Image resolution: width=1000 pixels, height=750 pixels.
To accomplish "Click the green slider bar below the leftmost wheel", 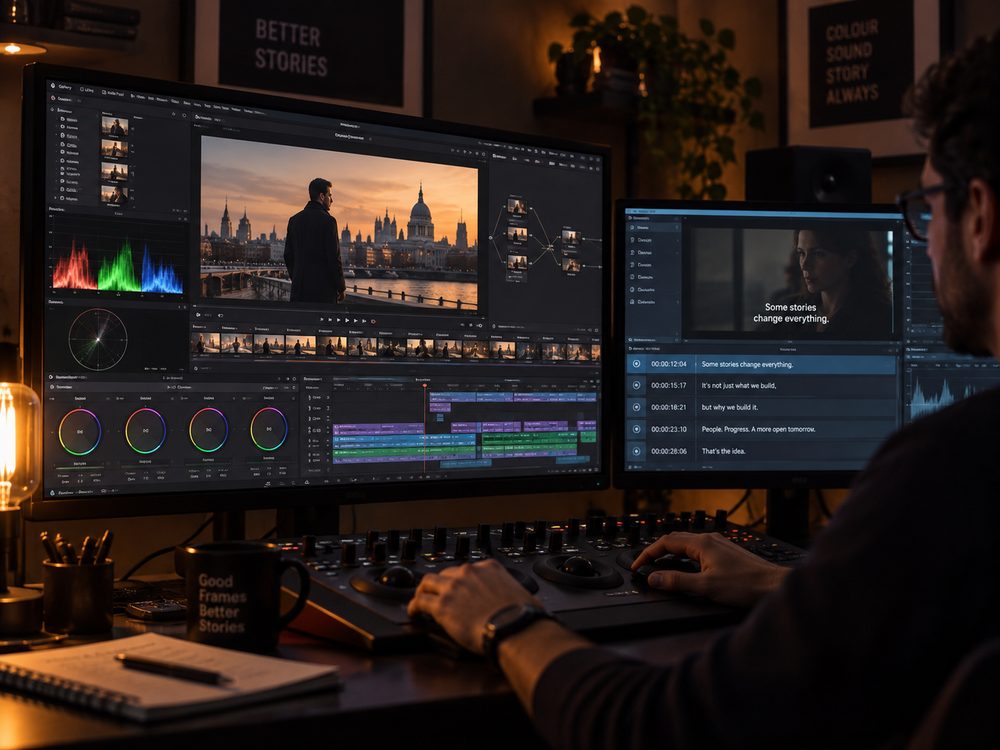I will (x=80, y=469).
